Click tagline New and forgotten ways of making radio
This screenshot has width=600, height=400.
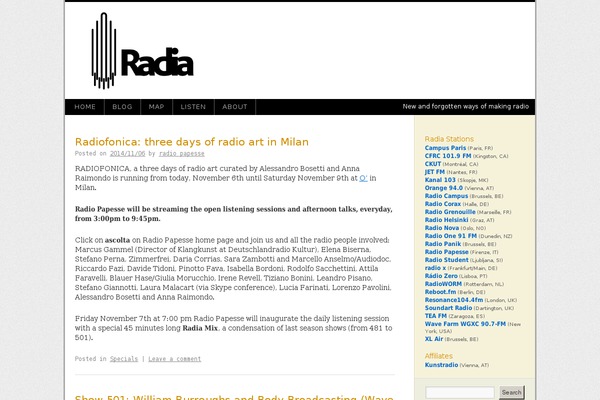pos(466,106)
